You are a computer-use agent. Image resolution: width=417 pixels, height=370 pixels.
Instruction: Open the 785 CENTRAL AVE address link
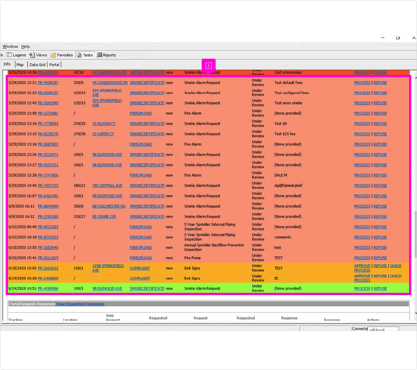107,186
